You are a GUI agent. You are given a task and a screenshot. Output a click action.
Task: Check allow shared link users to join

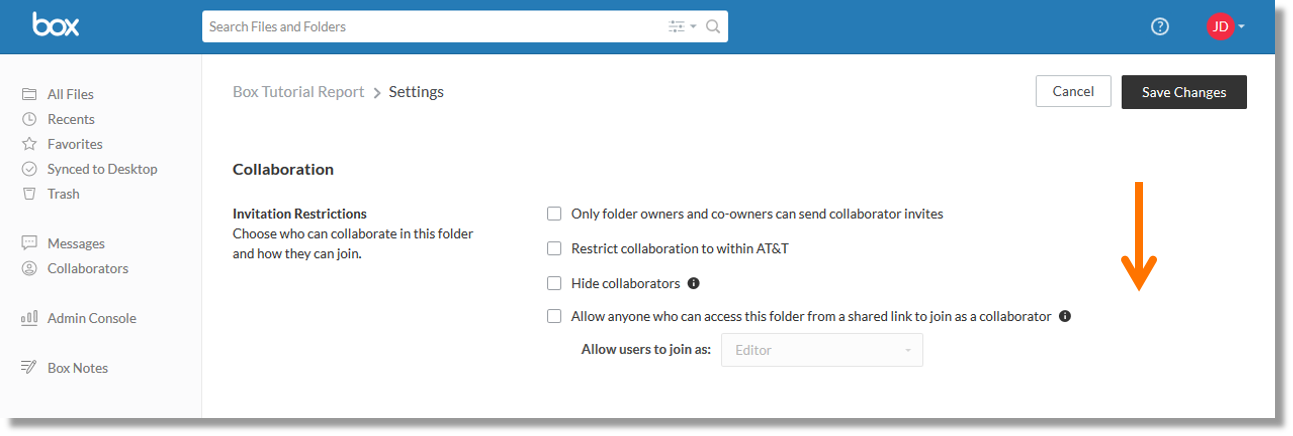coord(554,316)
